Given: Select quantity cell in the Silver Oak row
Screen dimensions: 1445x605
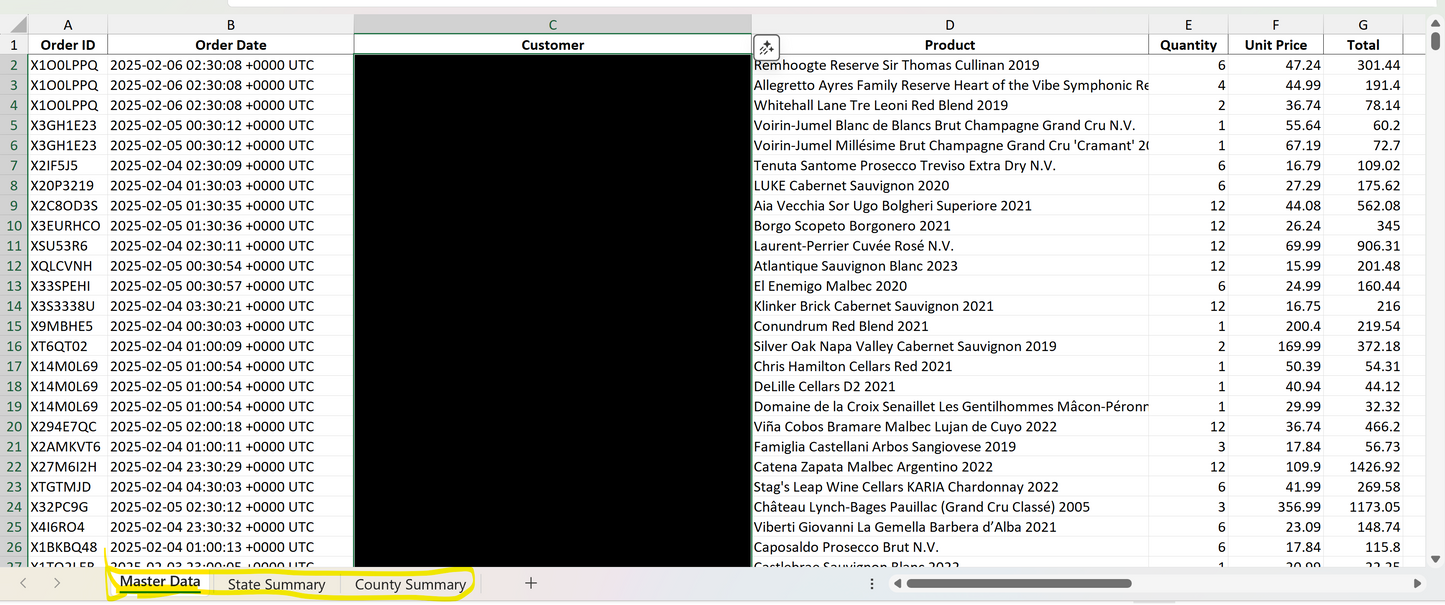Looking at the screenshot, I should [1188, 346].
